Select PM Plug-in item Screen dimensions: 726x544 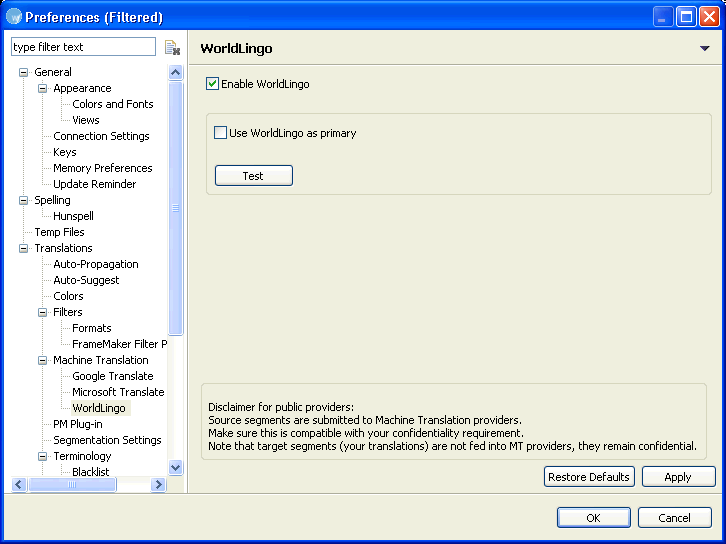pyautogui.click(x=78, y=425)
